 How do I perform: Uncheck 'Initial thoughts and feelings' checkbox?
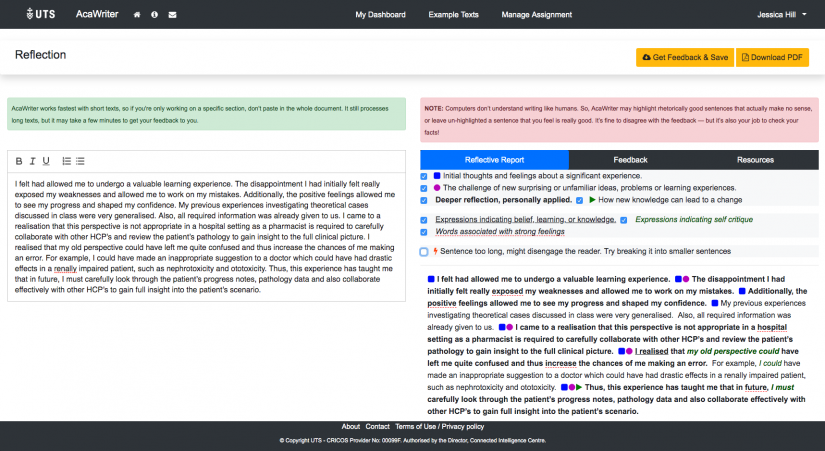coord(424,176)
